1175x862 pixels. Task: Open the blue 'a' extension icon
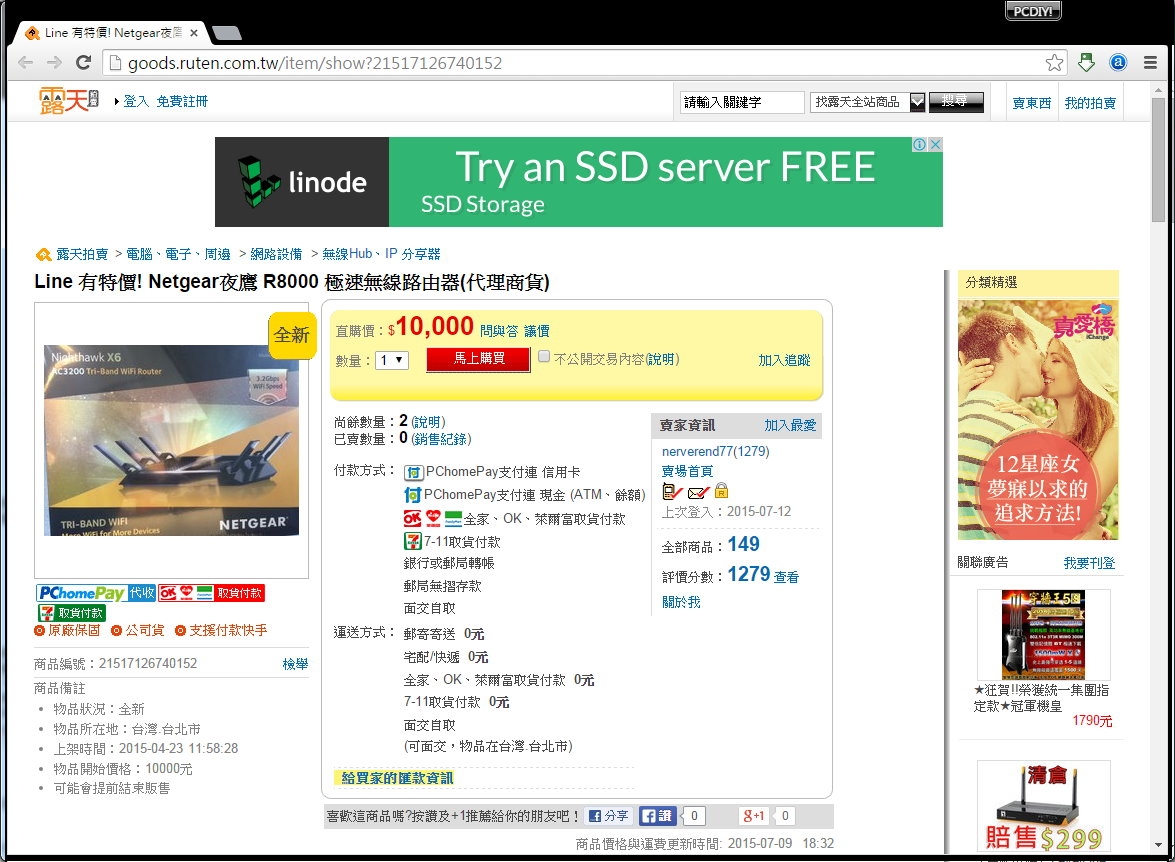1118,63
